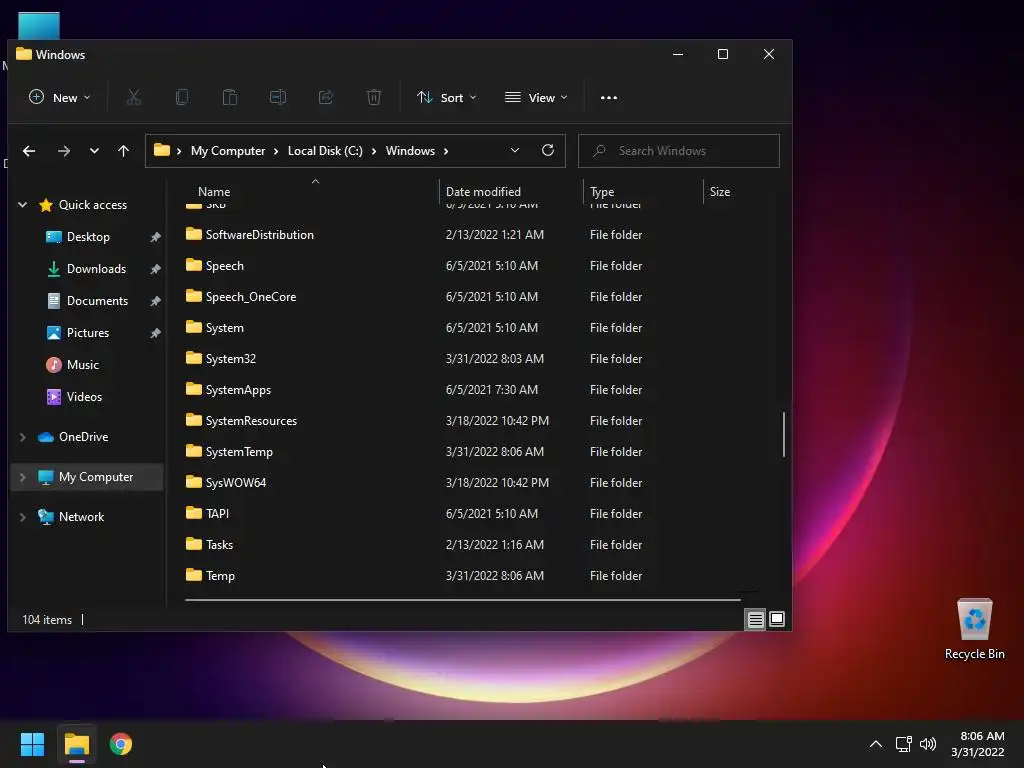Open Videos in Quick access

(x=84, y=396)
